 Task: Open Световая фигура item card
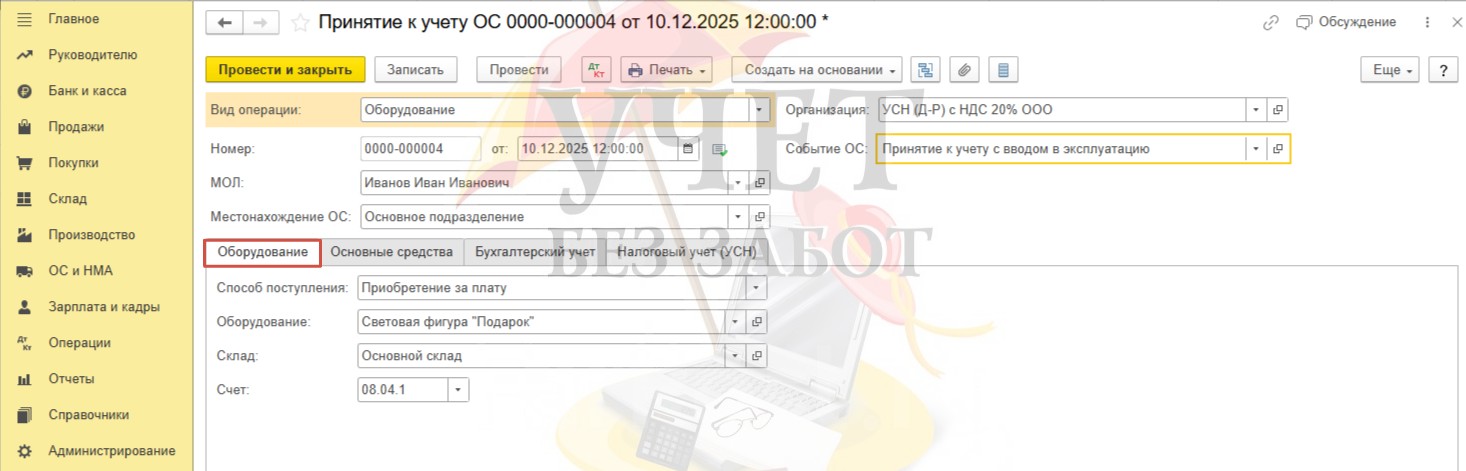coord(757,322)
